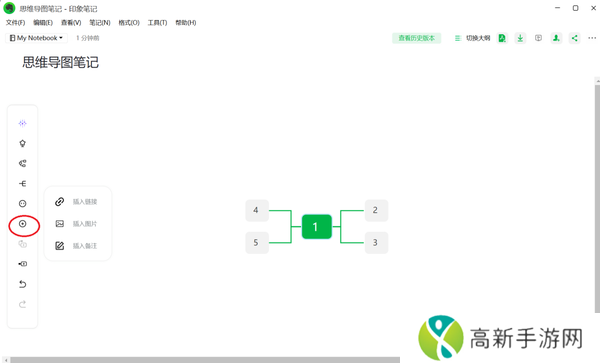Click the chain link icon for 插入链接
Image resolution: width=600 pixels, height=363 pixels.
60,202
